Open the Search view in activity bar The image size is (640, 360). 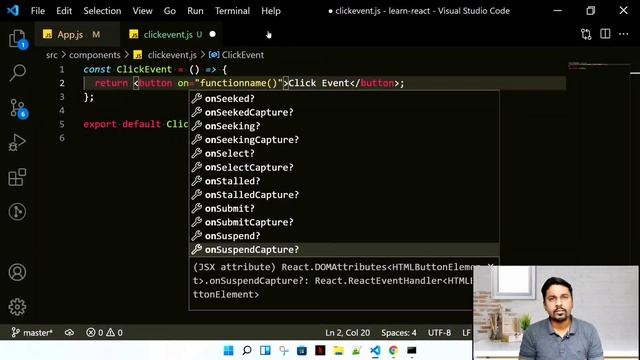17,73
